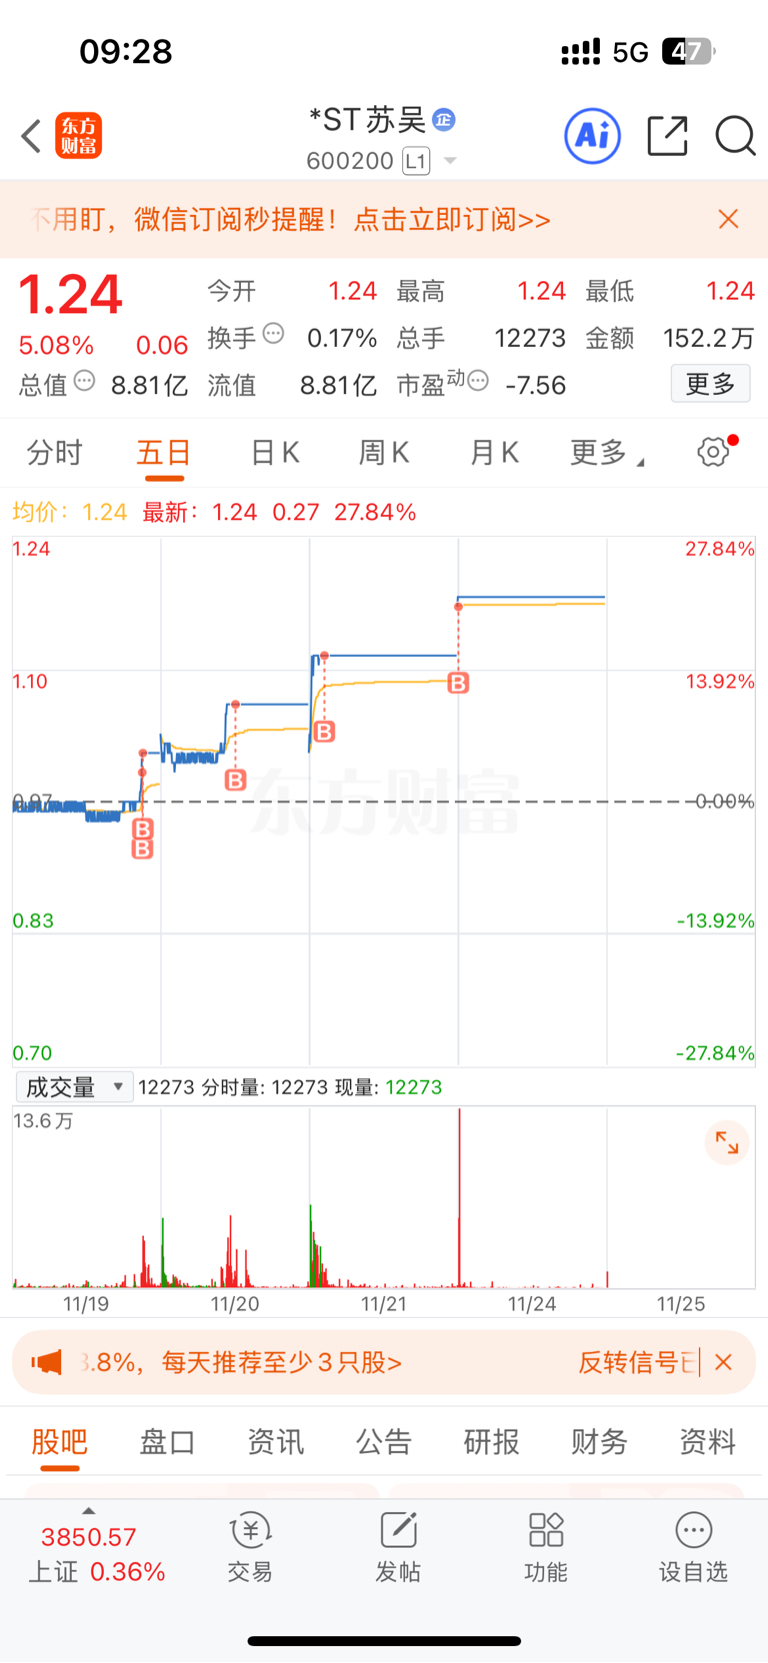Open the Ai assistant icon
768x1663 pixels.
pyautogui.click(x=593, y=136)
